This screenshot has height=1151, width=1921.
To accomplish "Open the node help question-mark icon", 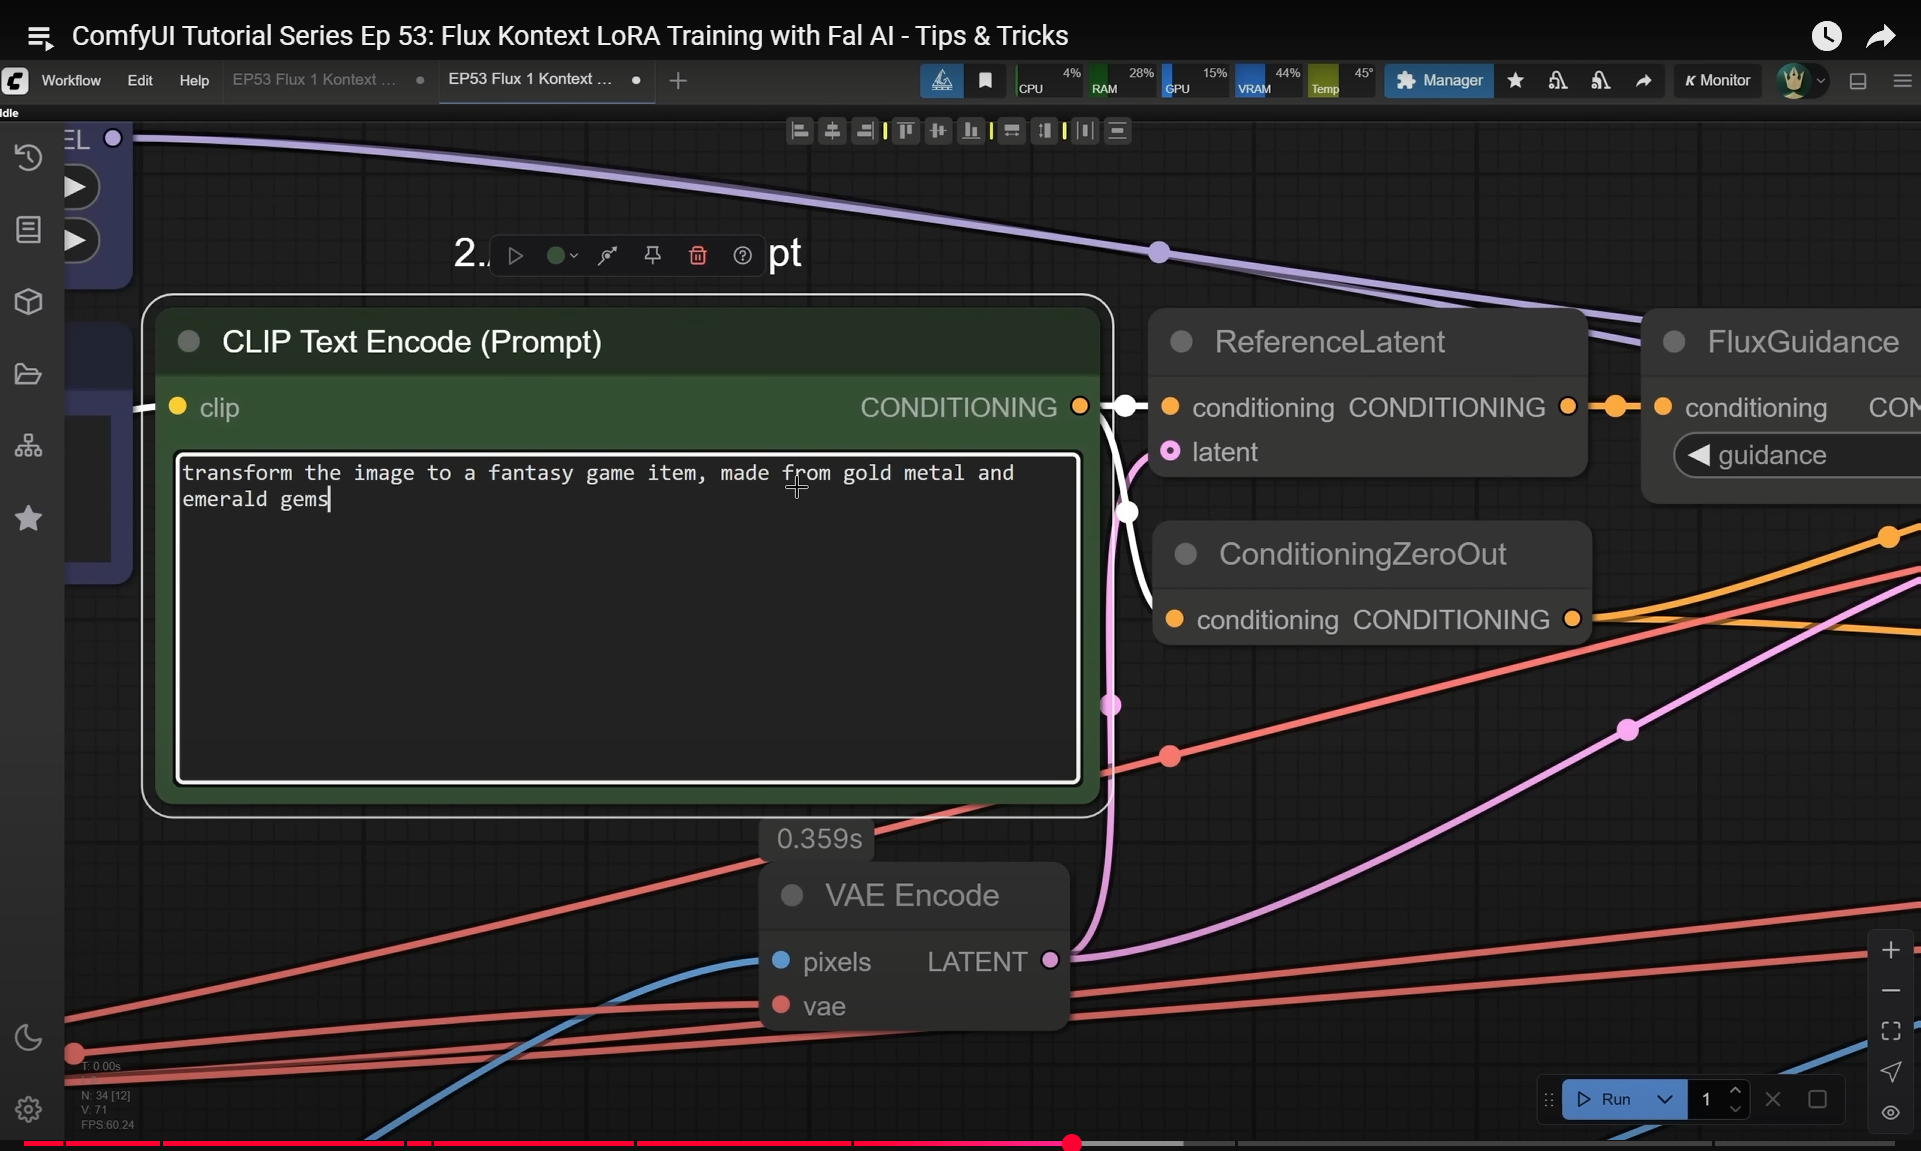I will coord(742,256).
